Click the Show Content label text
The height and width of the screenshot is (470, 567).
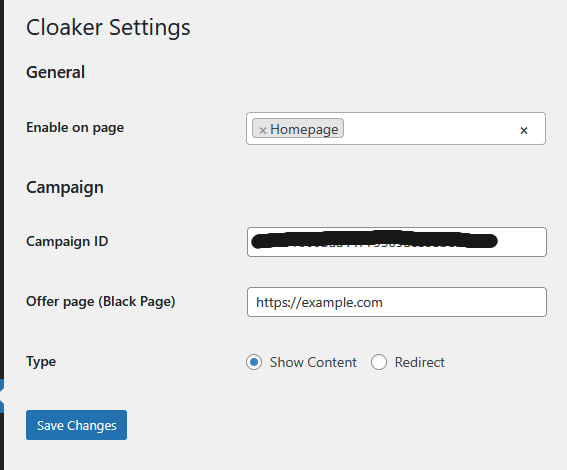tap(313, 362)
